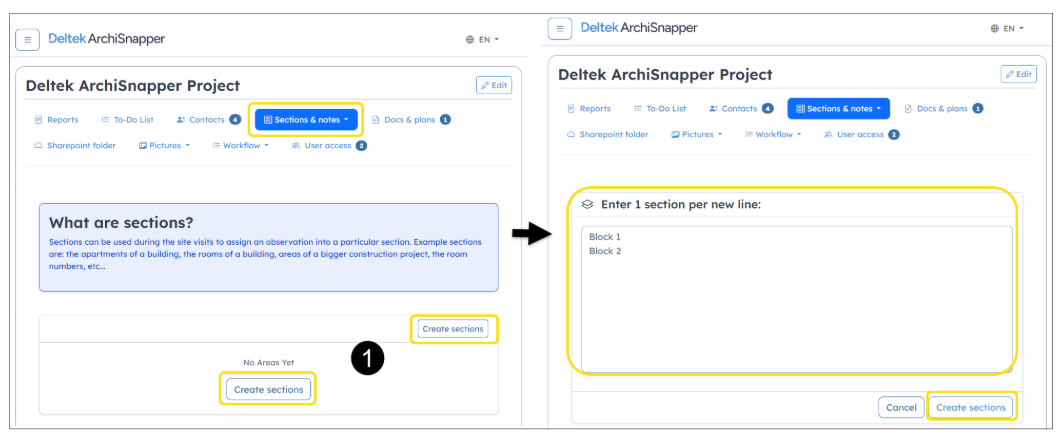The image size is (1059, 439).
Task: Click the 'Block 2' text line
Action: [x=605, y=251]
